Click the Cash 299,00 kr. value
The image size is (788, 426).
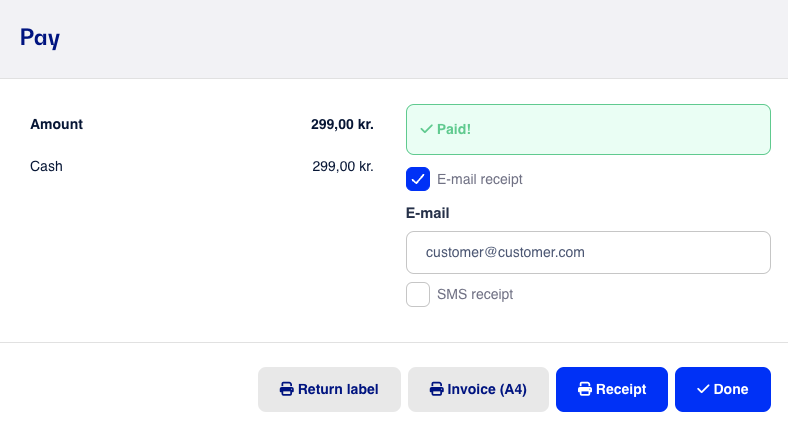[343, 166]
